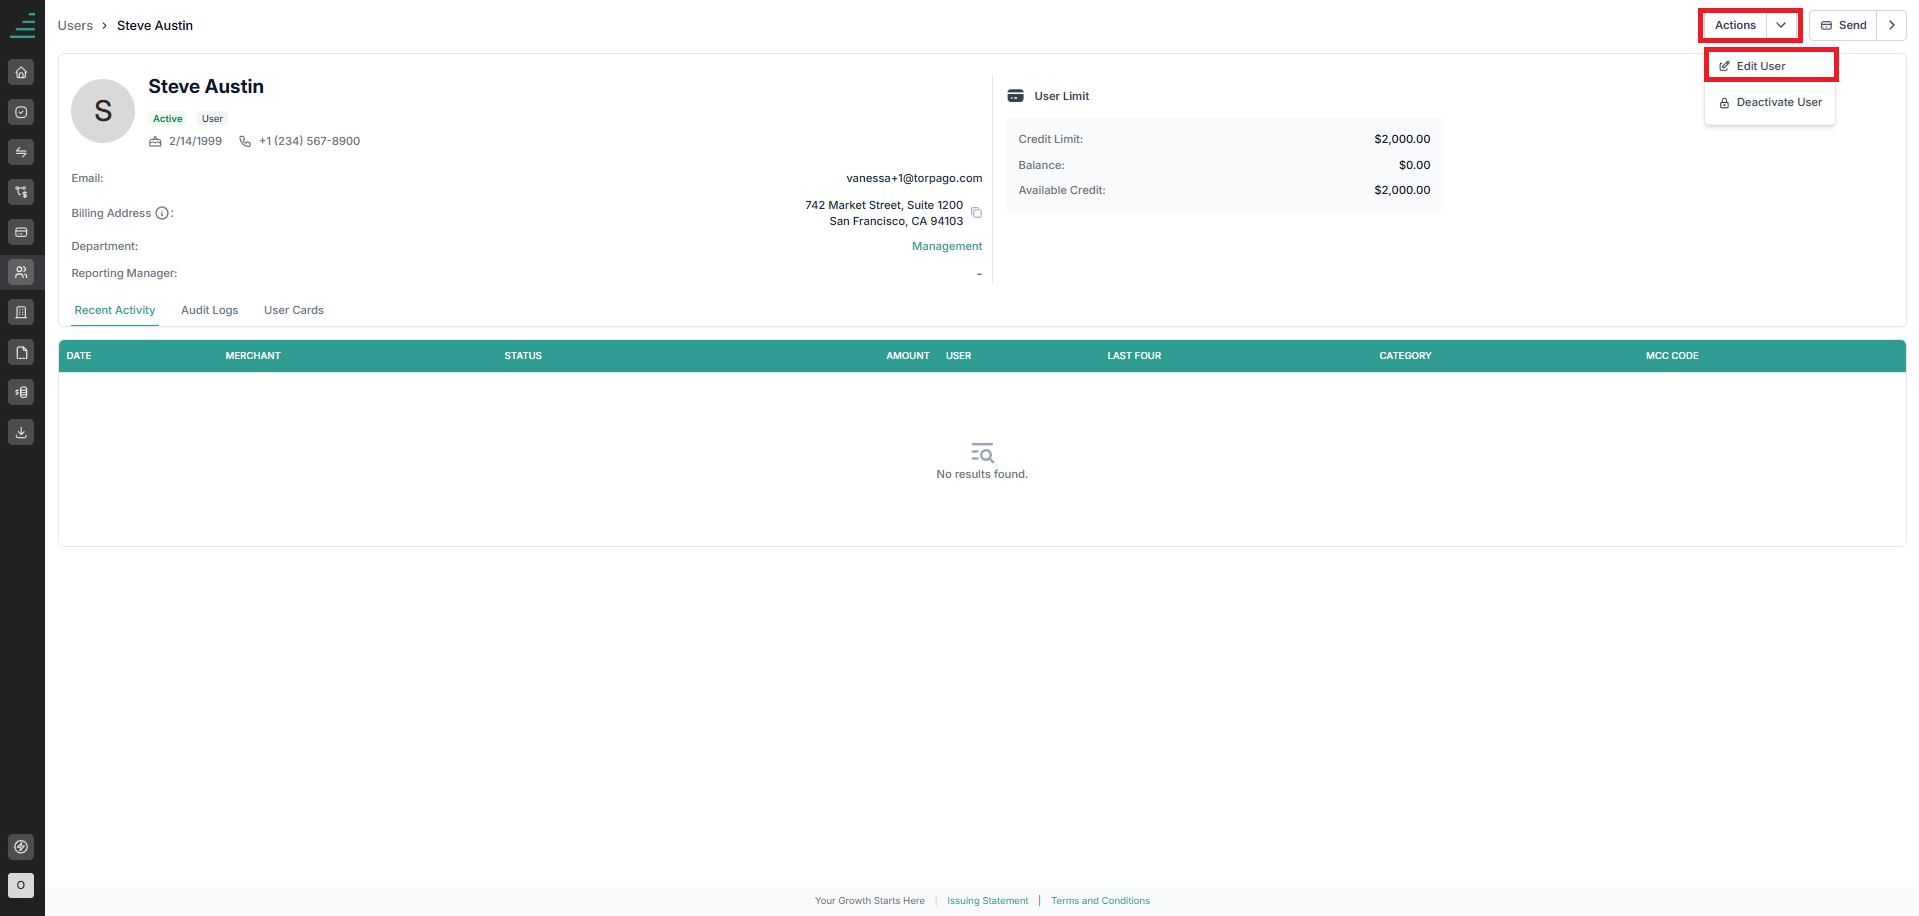Click the download icon in the sidebar
This screenshot has height=916, width=1919.
21,432
